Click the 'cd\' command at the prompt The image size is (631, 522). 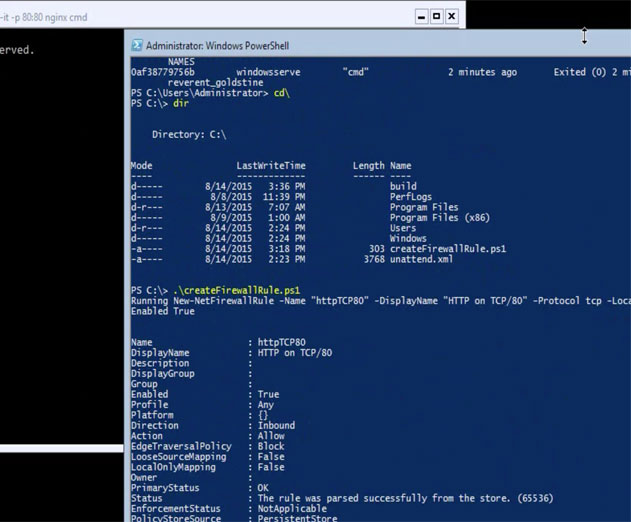[281, 93]
